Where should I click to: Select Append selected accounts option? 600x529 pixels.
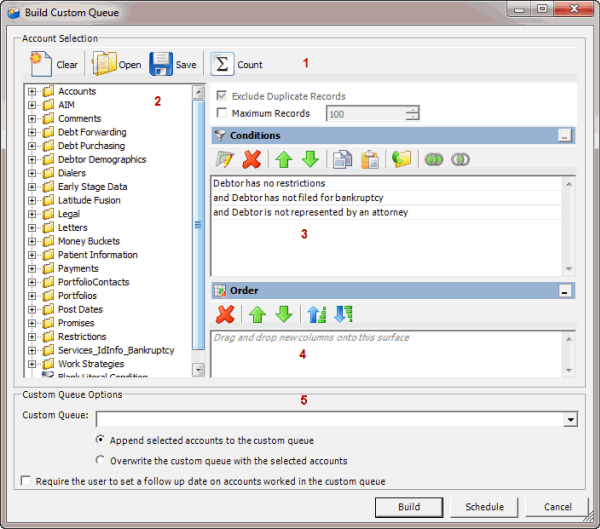click(x=100, y=440)
